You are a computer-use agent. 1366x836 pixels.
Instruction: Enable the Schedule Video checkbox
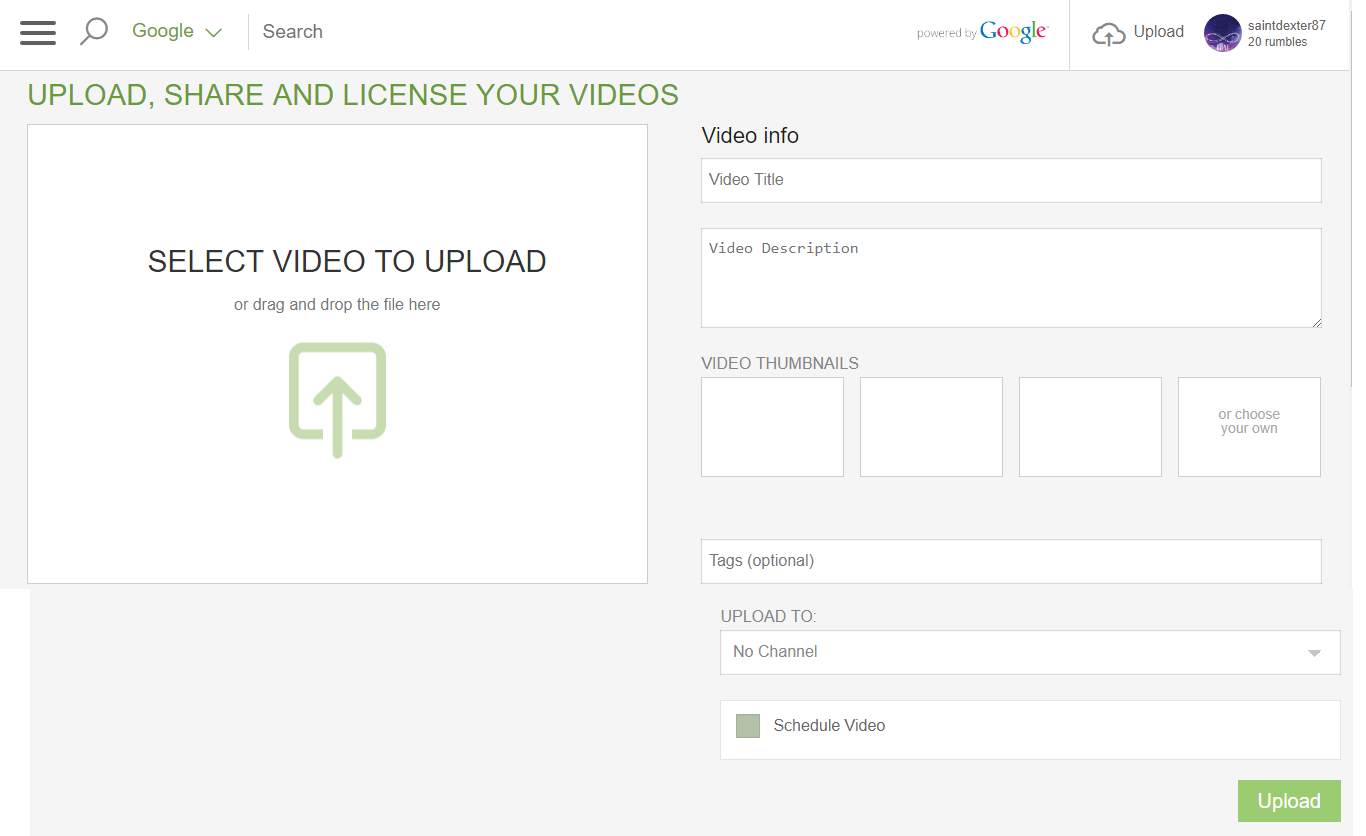pyautogui.click(x=748, y=726)
